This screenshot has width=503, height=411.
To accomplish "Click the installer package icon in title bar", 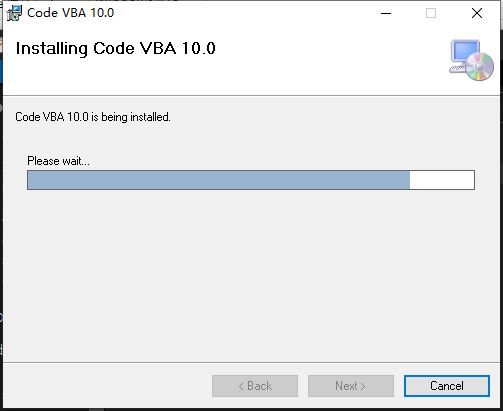I will click(14, 13).
